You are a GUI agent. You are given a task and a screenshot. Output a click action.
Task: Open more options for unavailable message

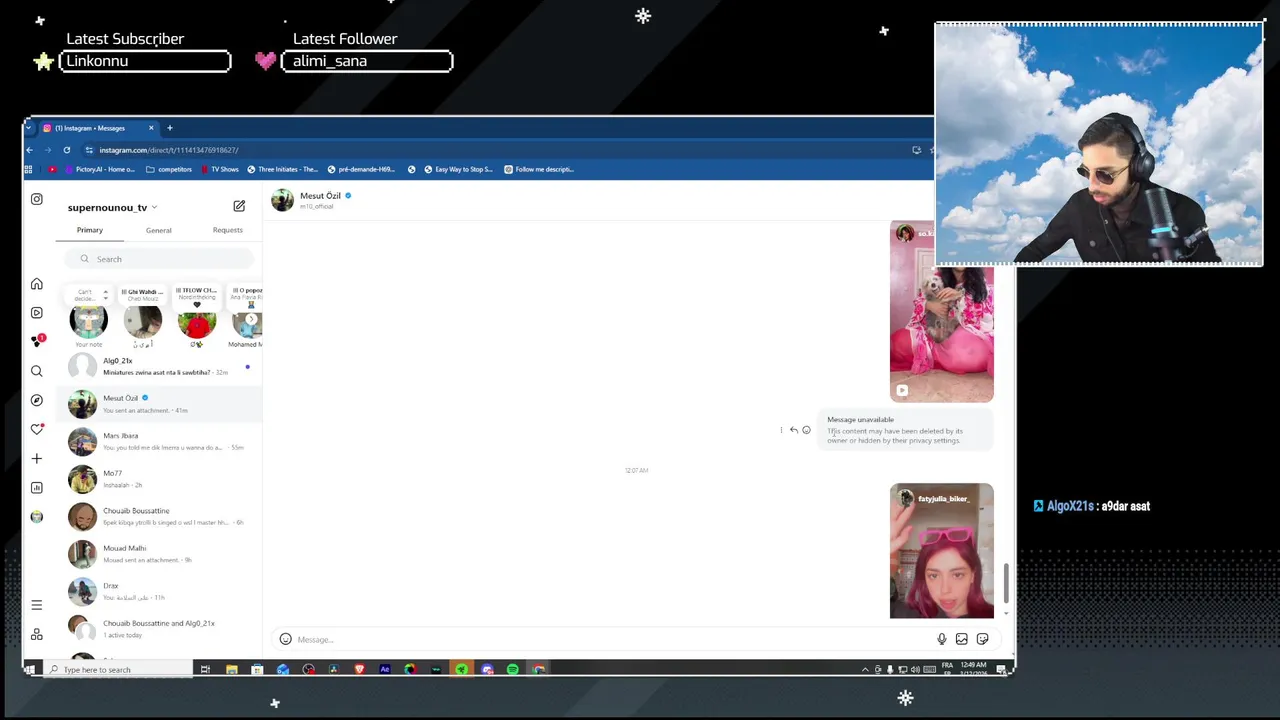point(781,430)
